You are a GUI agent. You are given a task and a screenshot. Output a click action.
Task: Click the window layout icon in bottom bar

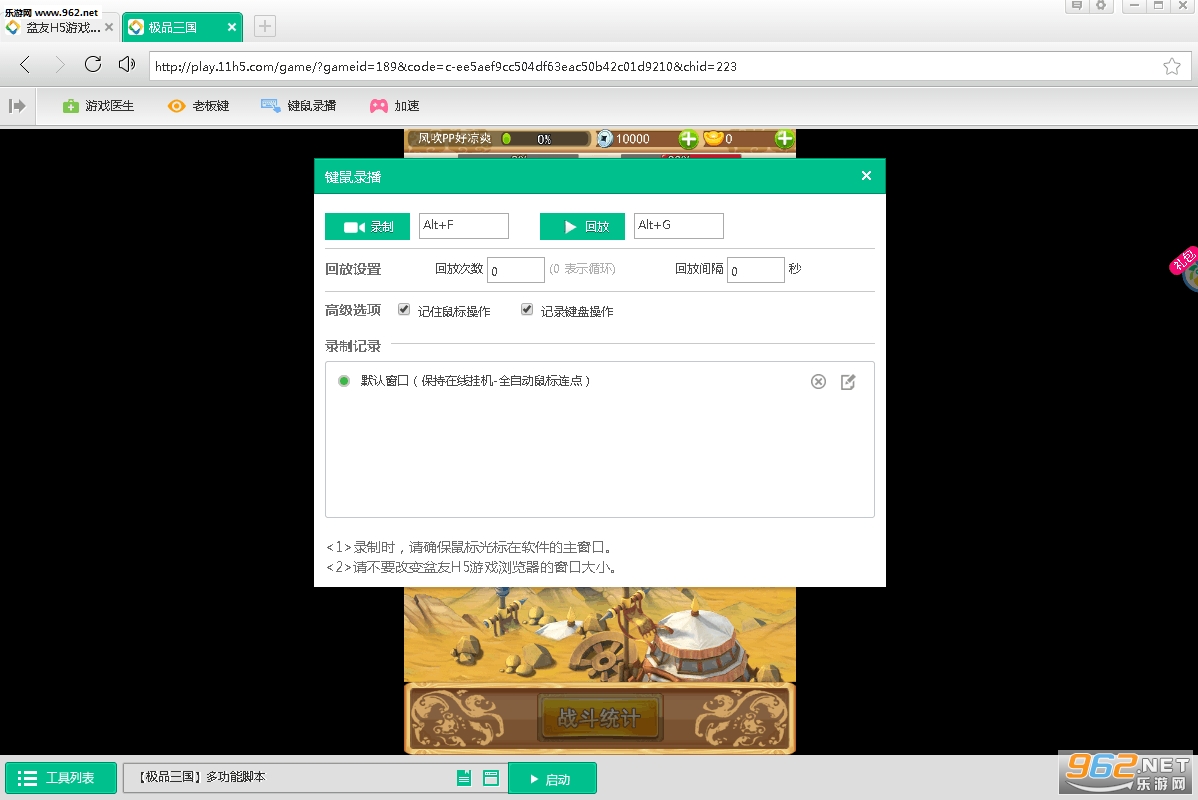[x=491, y=778]
